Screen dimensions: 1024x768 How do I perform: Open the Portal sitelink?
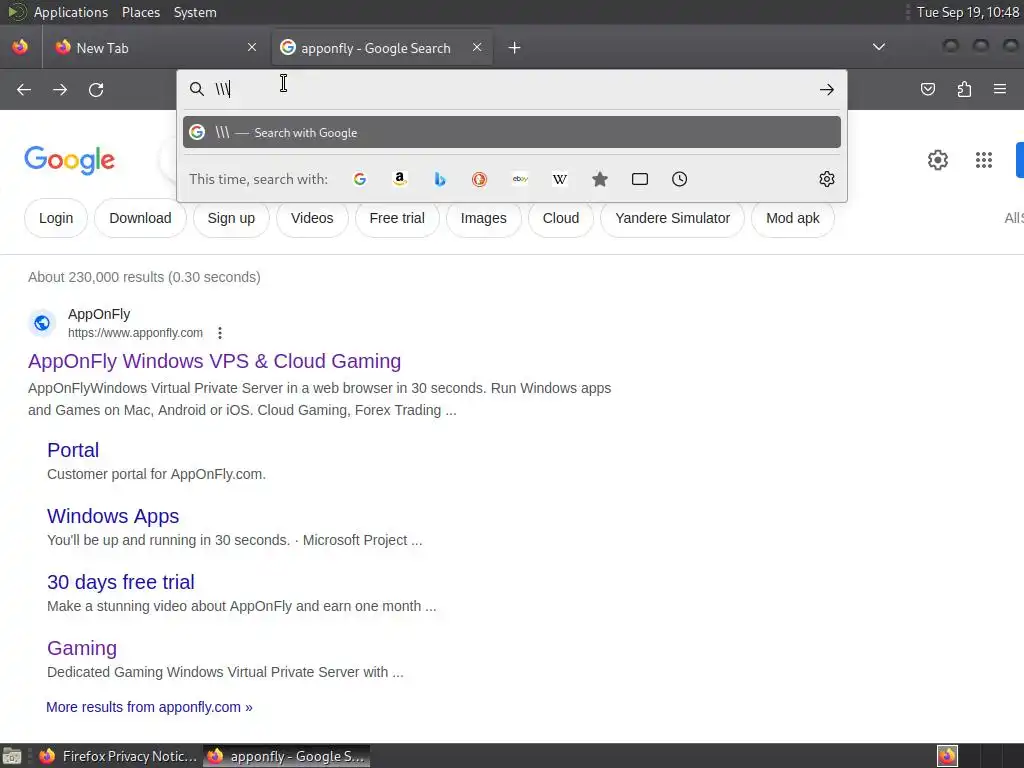point(73,450)
